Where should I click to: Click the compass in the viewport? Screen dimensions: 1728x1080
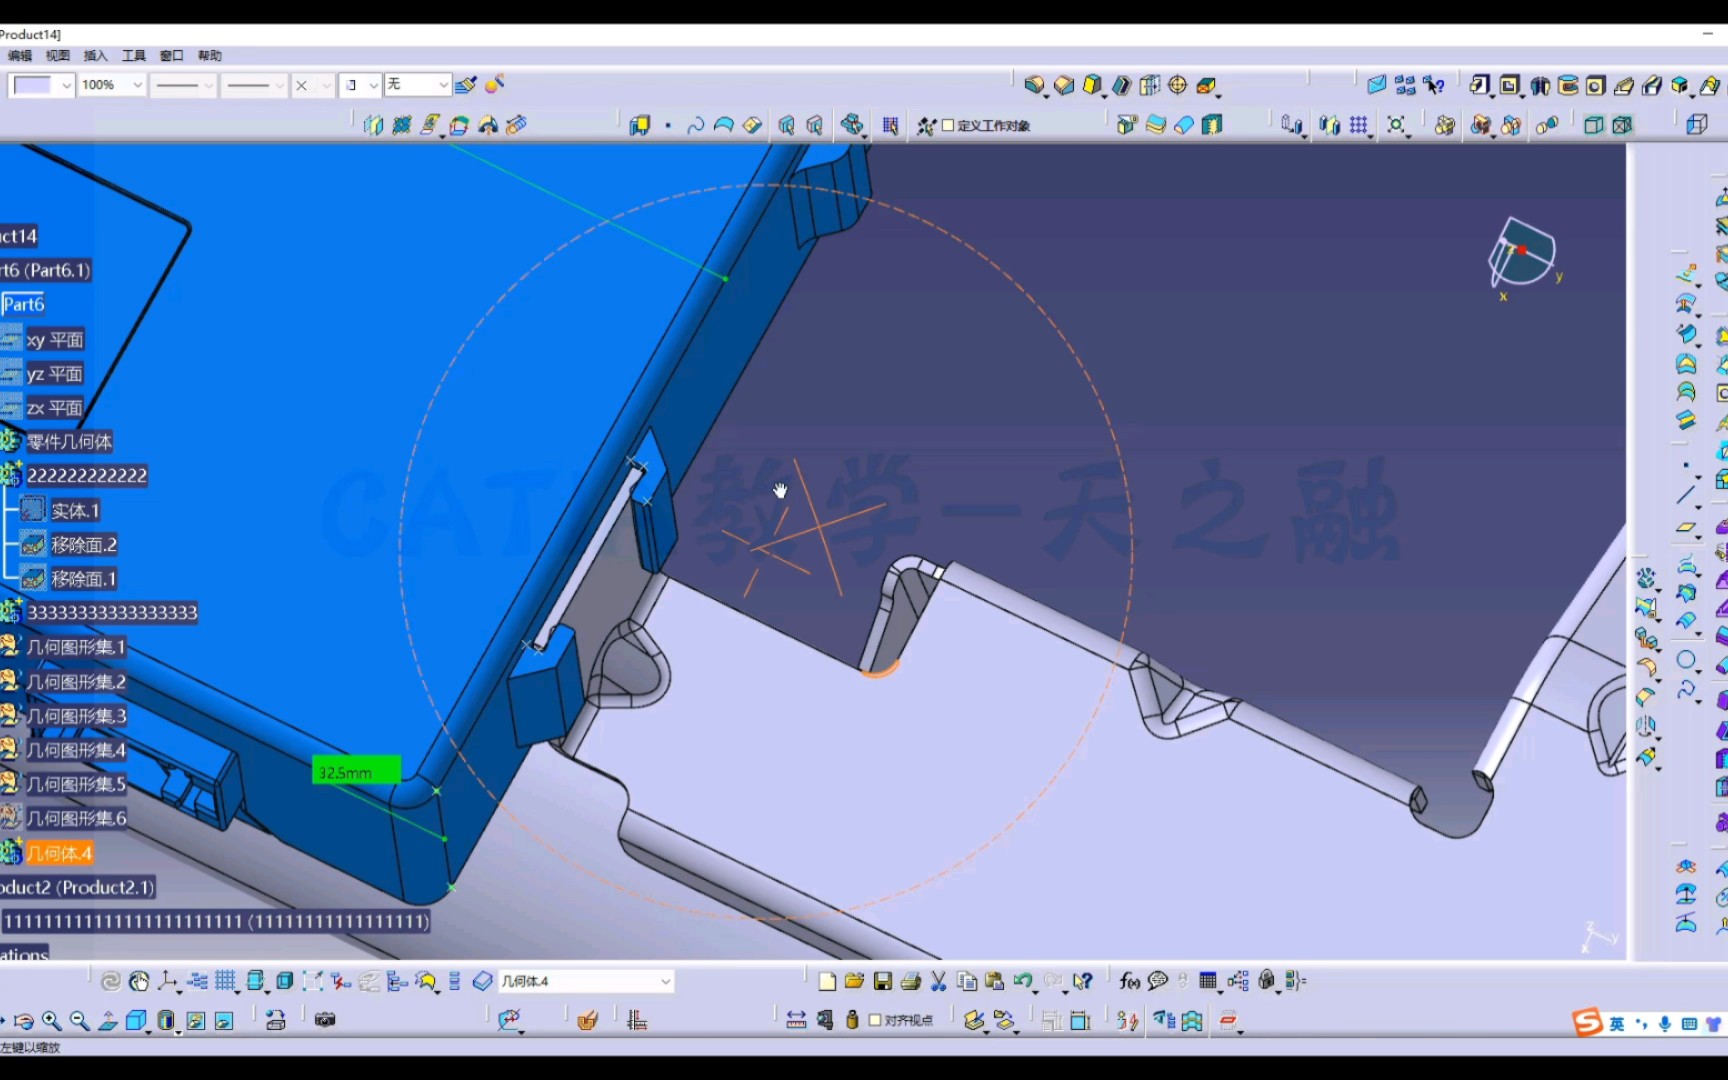tap(1523, 254)
